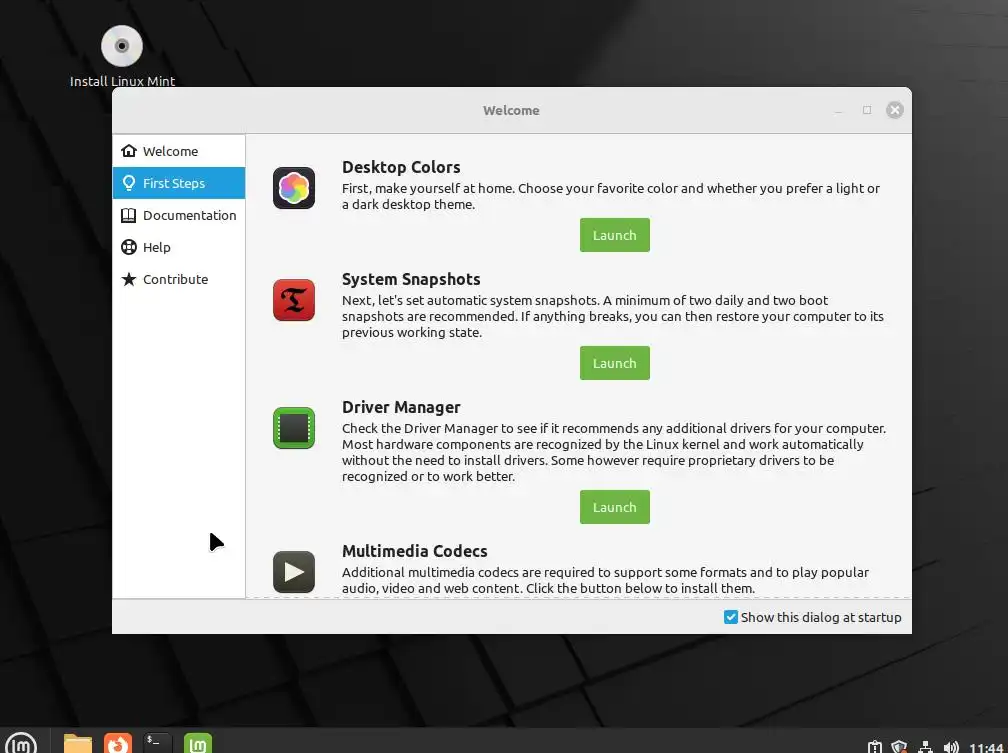Open the Linux Mint start menu
The height and width of the screenshot is (753, 1008).
(21, 744)
